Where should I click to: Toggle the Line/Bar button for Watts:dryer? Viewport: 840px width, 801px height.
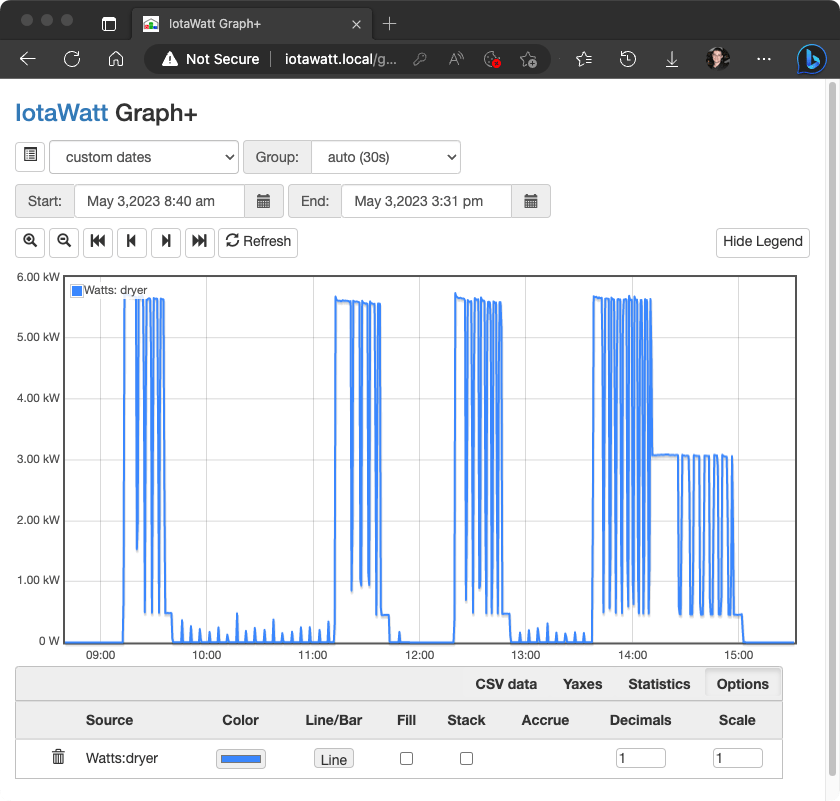click(x=334, y=759)
